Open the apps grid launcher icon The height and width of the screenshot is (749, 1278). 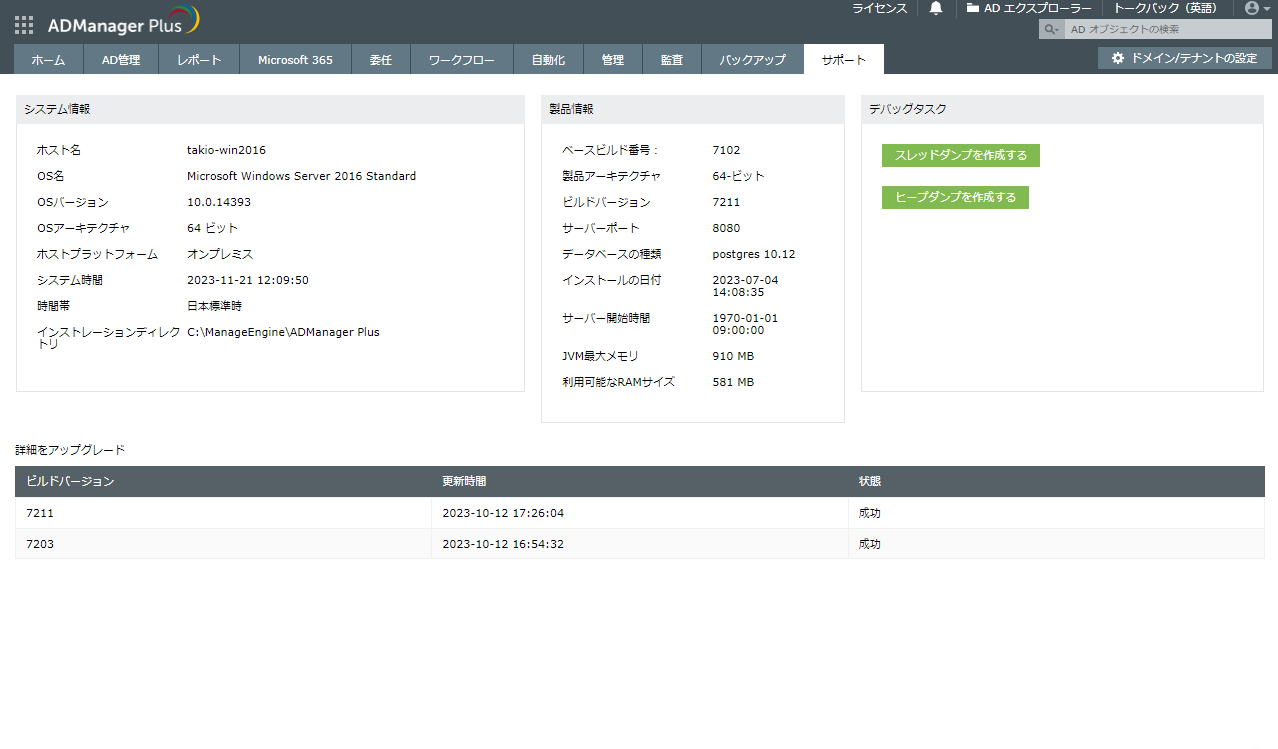tap(24, 25)
